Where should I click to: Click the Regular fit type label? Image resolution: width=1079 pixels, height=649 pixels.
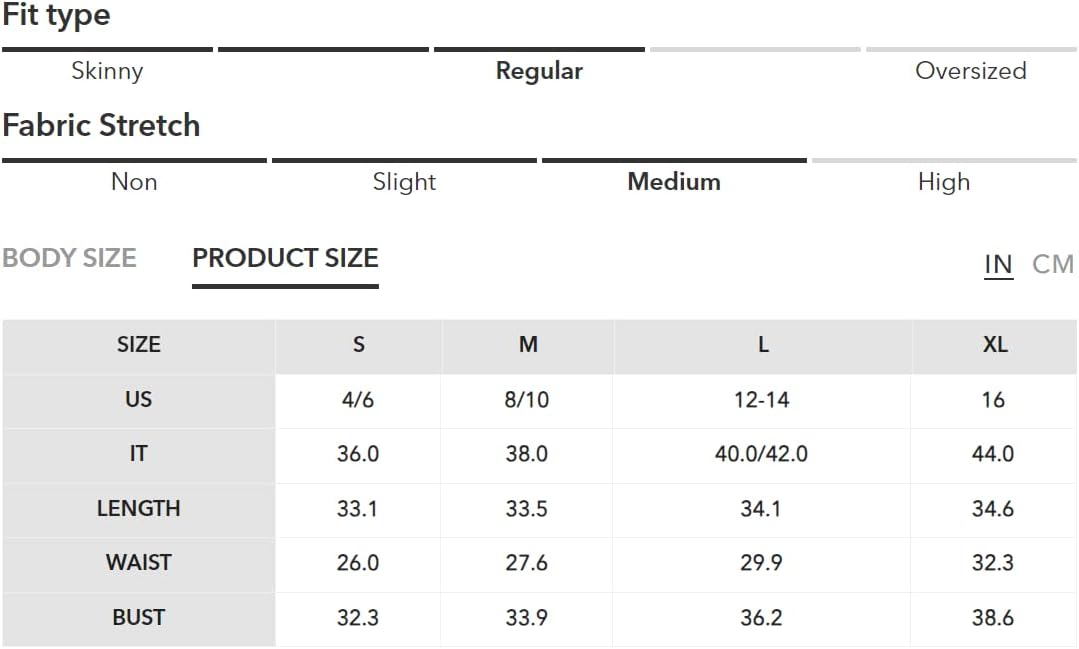[540, 71]
